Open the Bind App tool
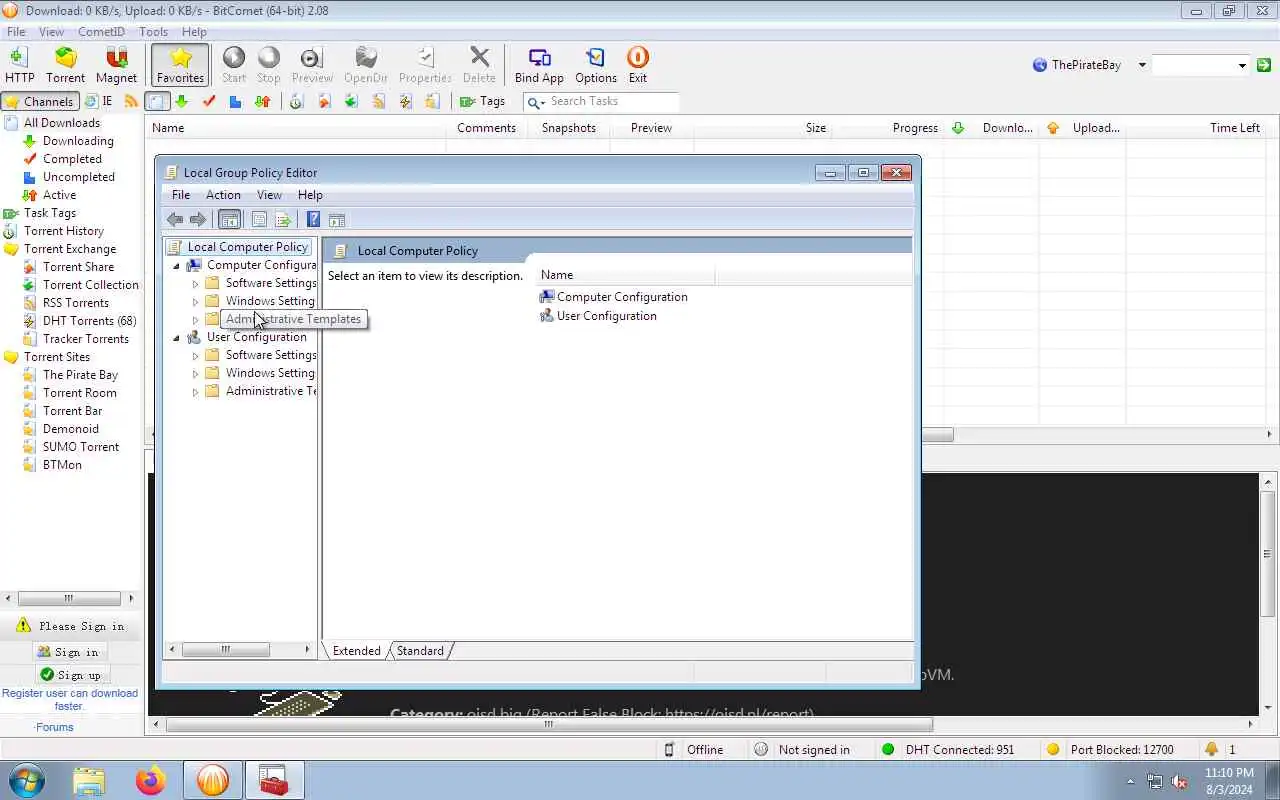1280x800 pixels. [x=539, y=65]
